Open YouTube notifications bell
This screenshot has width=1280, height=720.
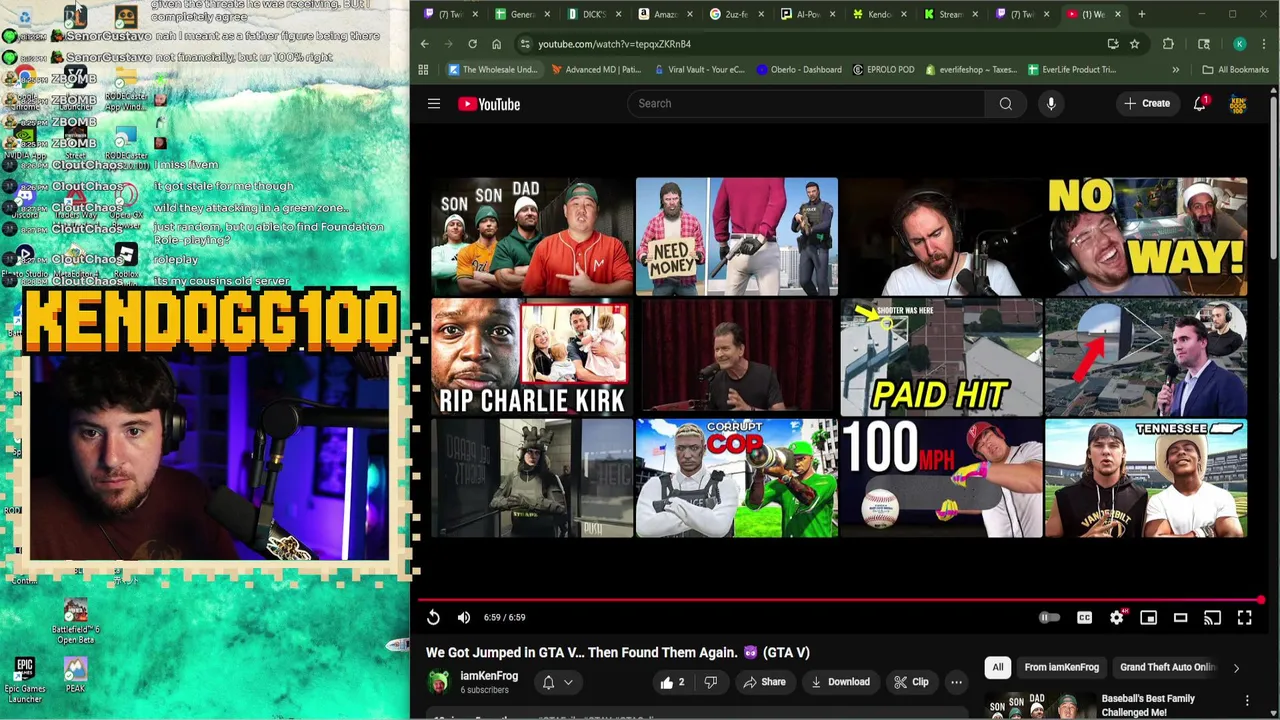(1200, 104)
